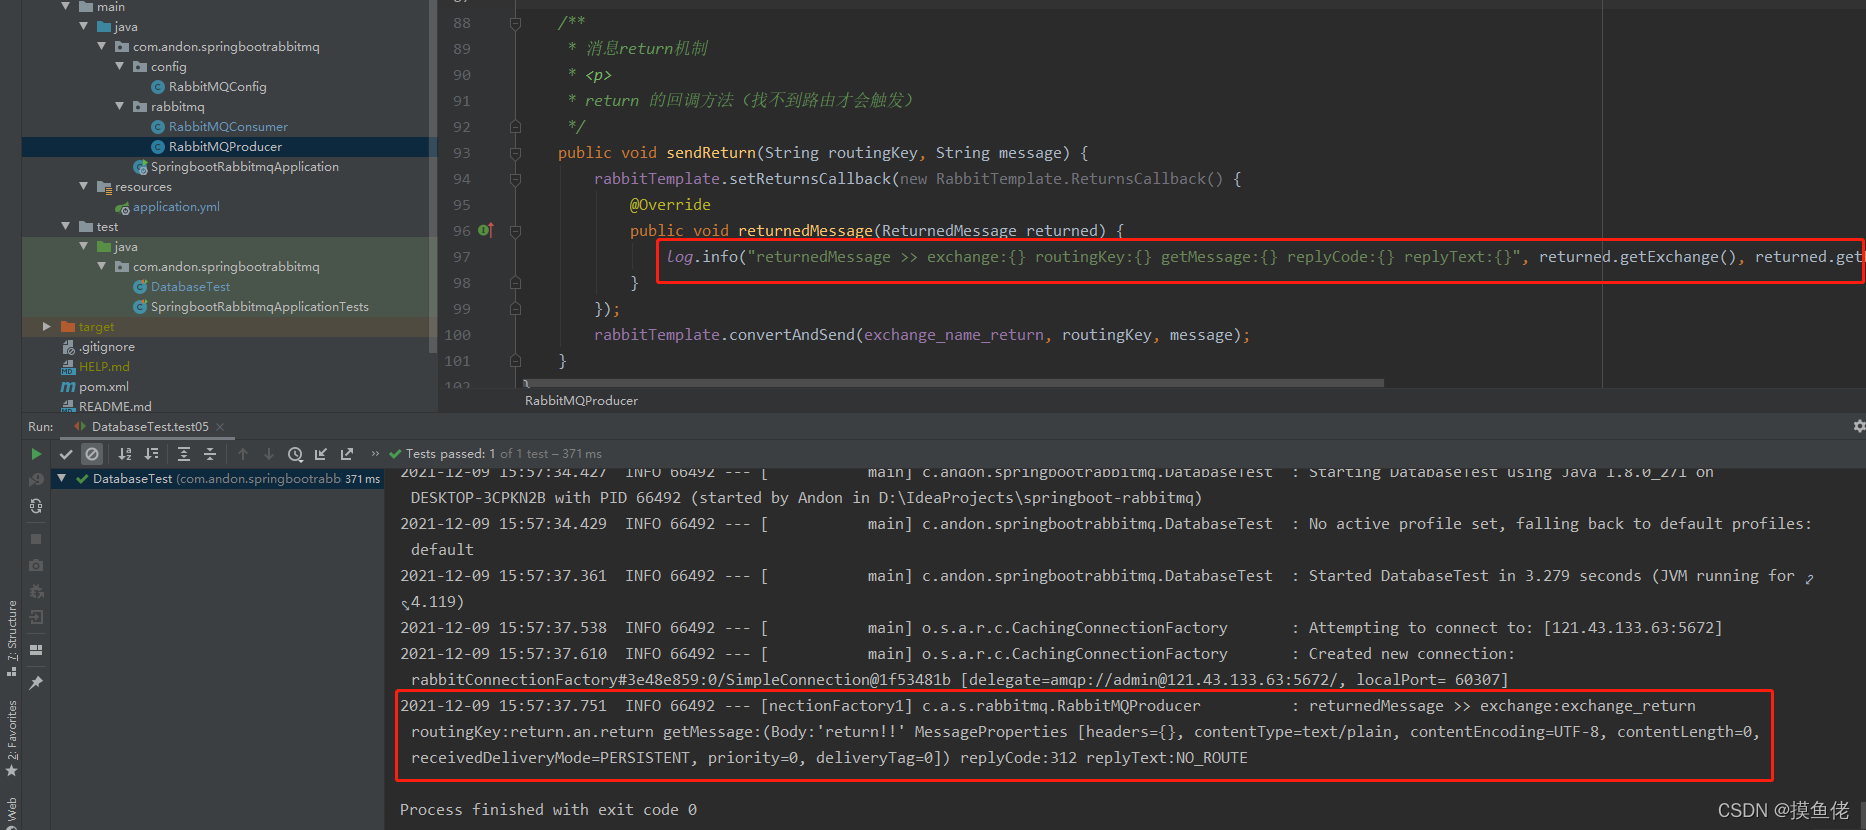Screen dimensions: 1866x830
Task: Select RabbitMQProducer in project tree
Action: (x=225, y=147)
